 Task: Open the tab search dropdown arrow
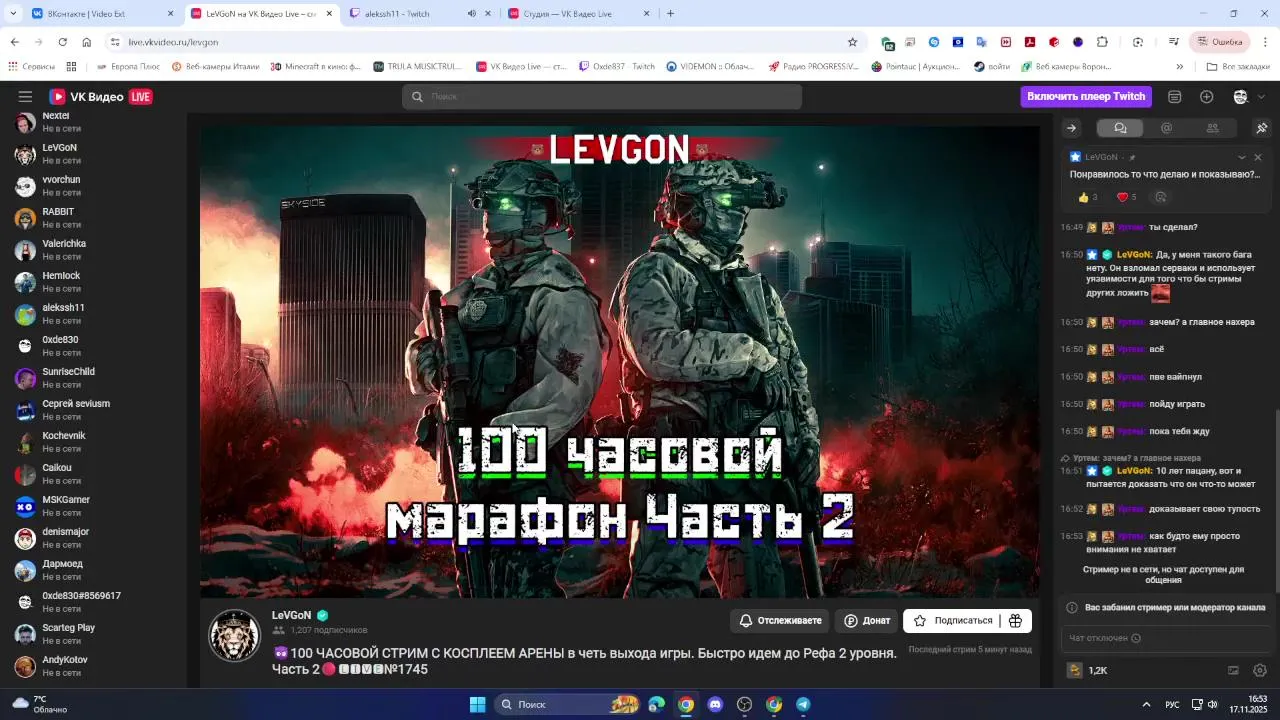click(12, 14)
